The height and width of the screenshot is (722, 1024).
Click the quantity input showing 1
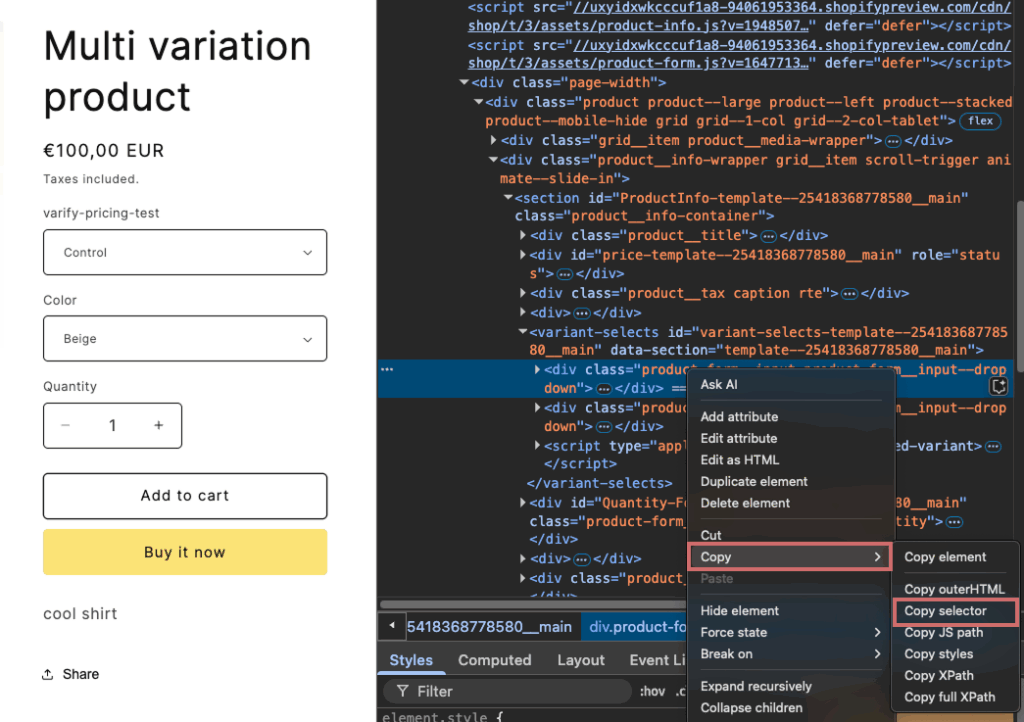(x=112, y=426)
